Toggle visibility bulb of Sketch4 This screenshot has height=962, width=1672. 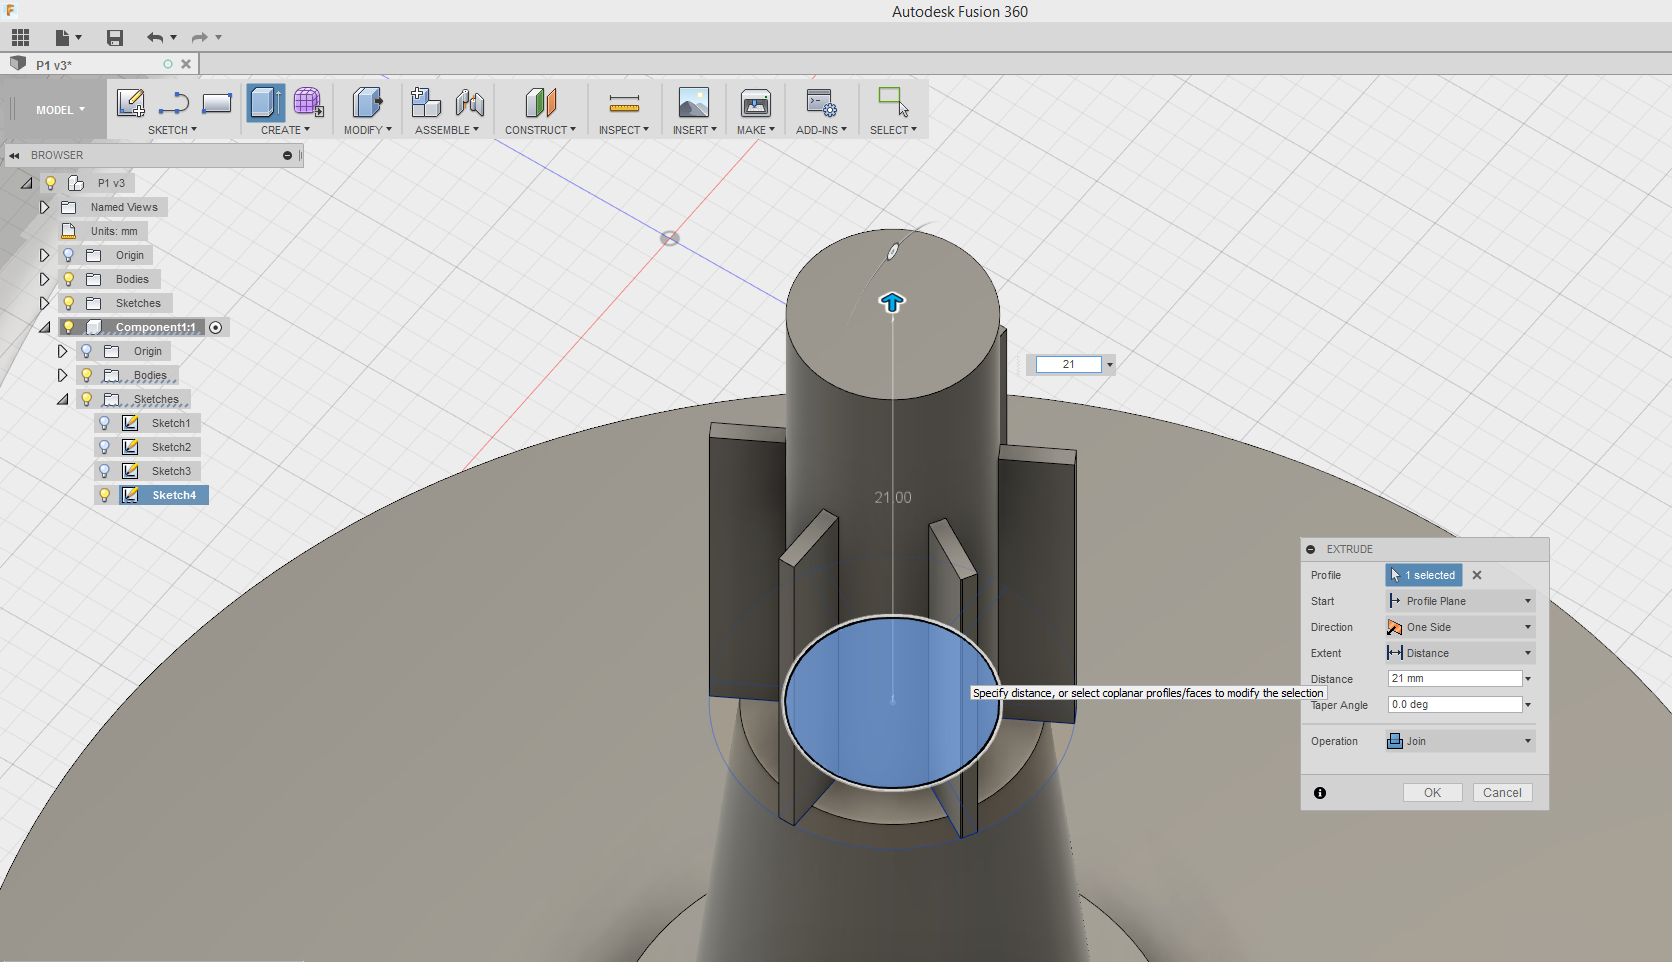coord(104,495)
